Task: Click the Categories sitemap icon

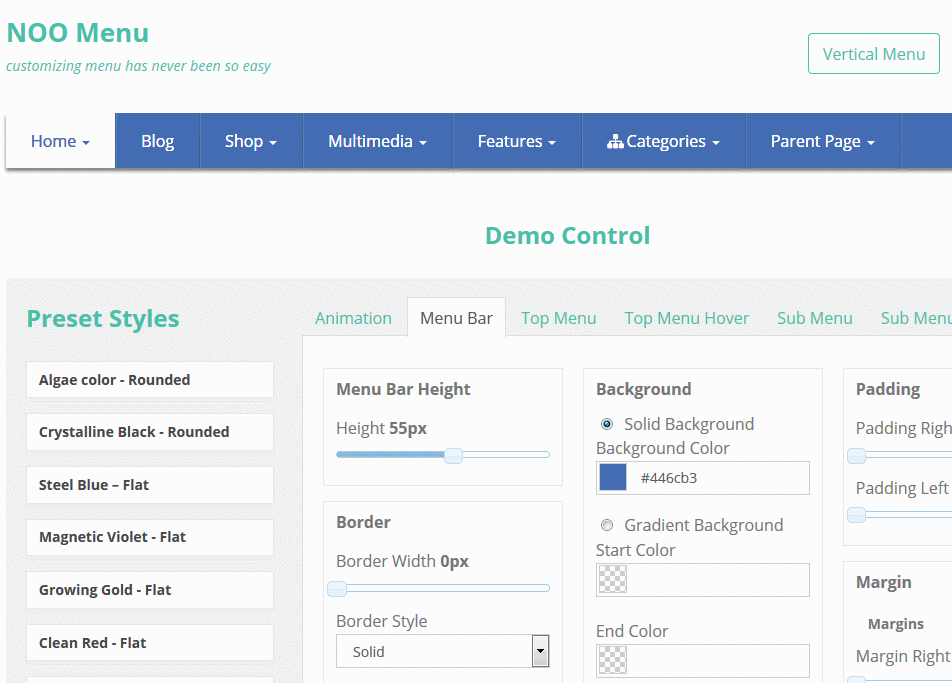Action: [x=615, y=141]
